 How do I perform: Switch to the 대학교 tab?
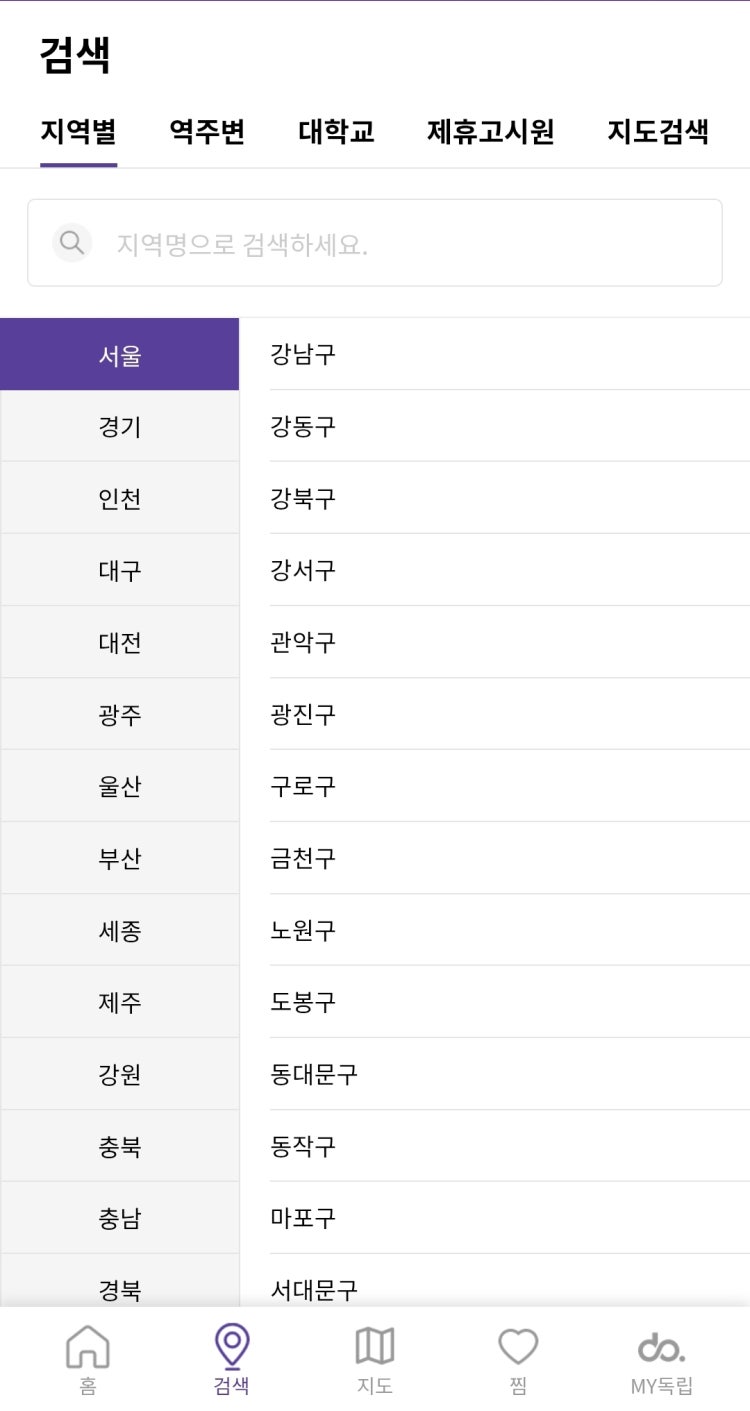pos(336,132)
